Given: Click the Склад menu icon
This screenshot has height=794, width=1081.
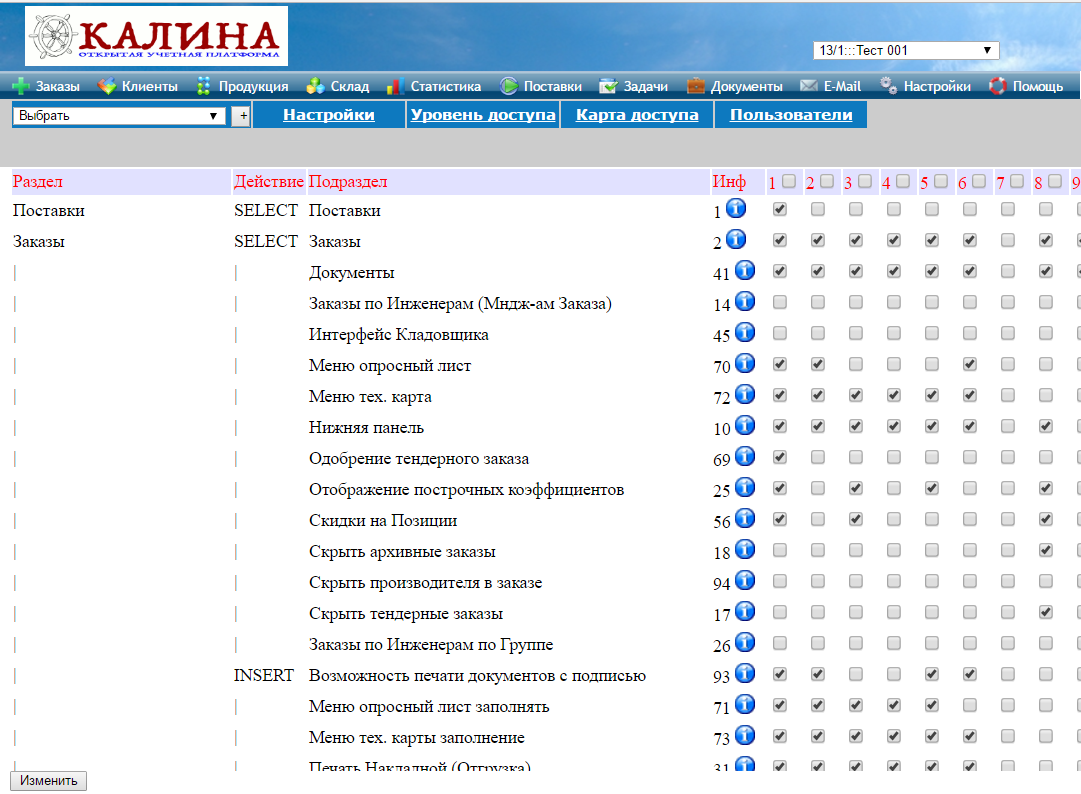Looking at the screenshot, I should (x=316, y=86).
